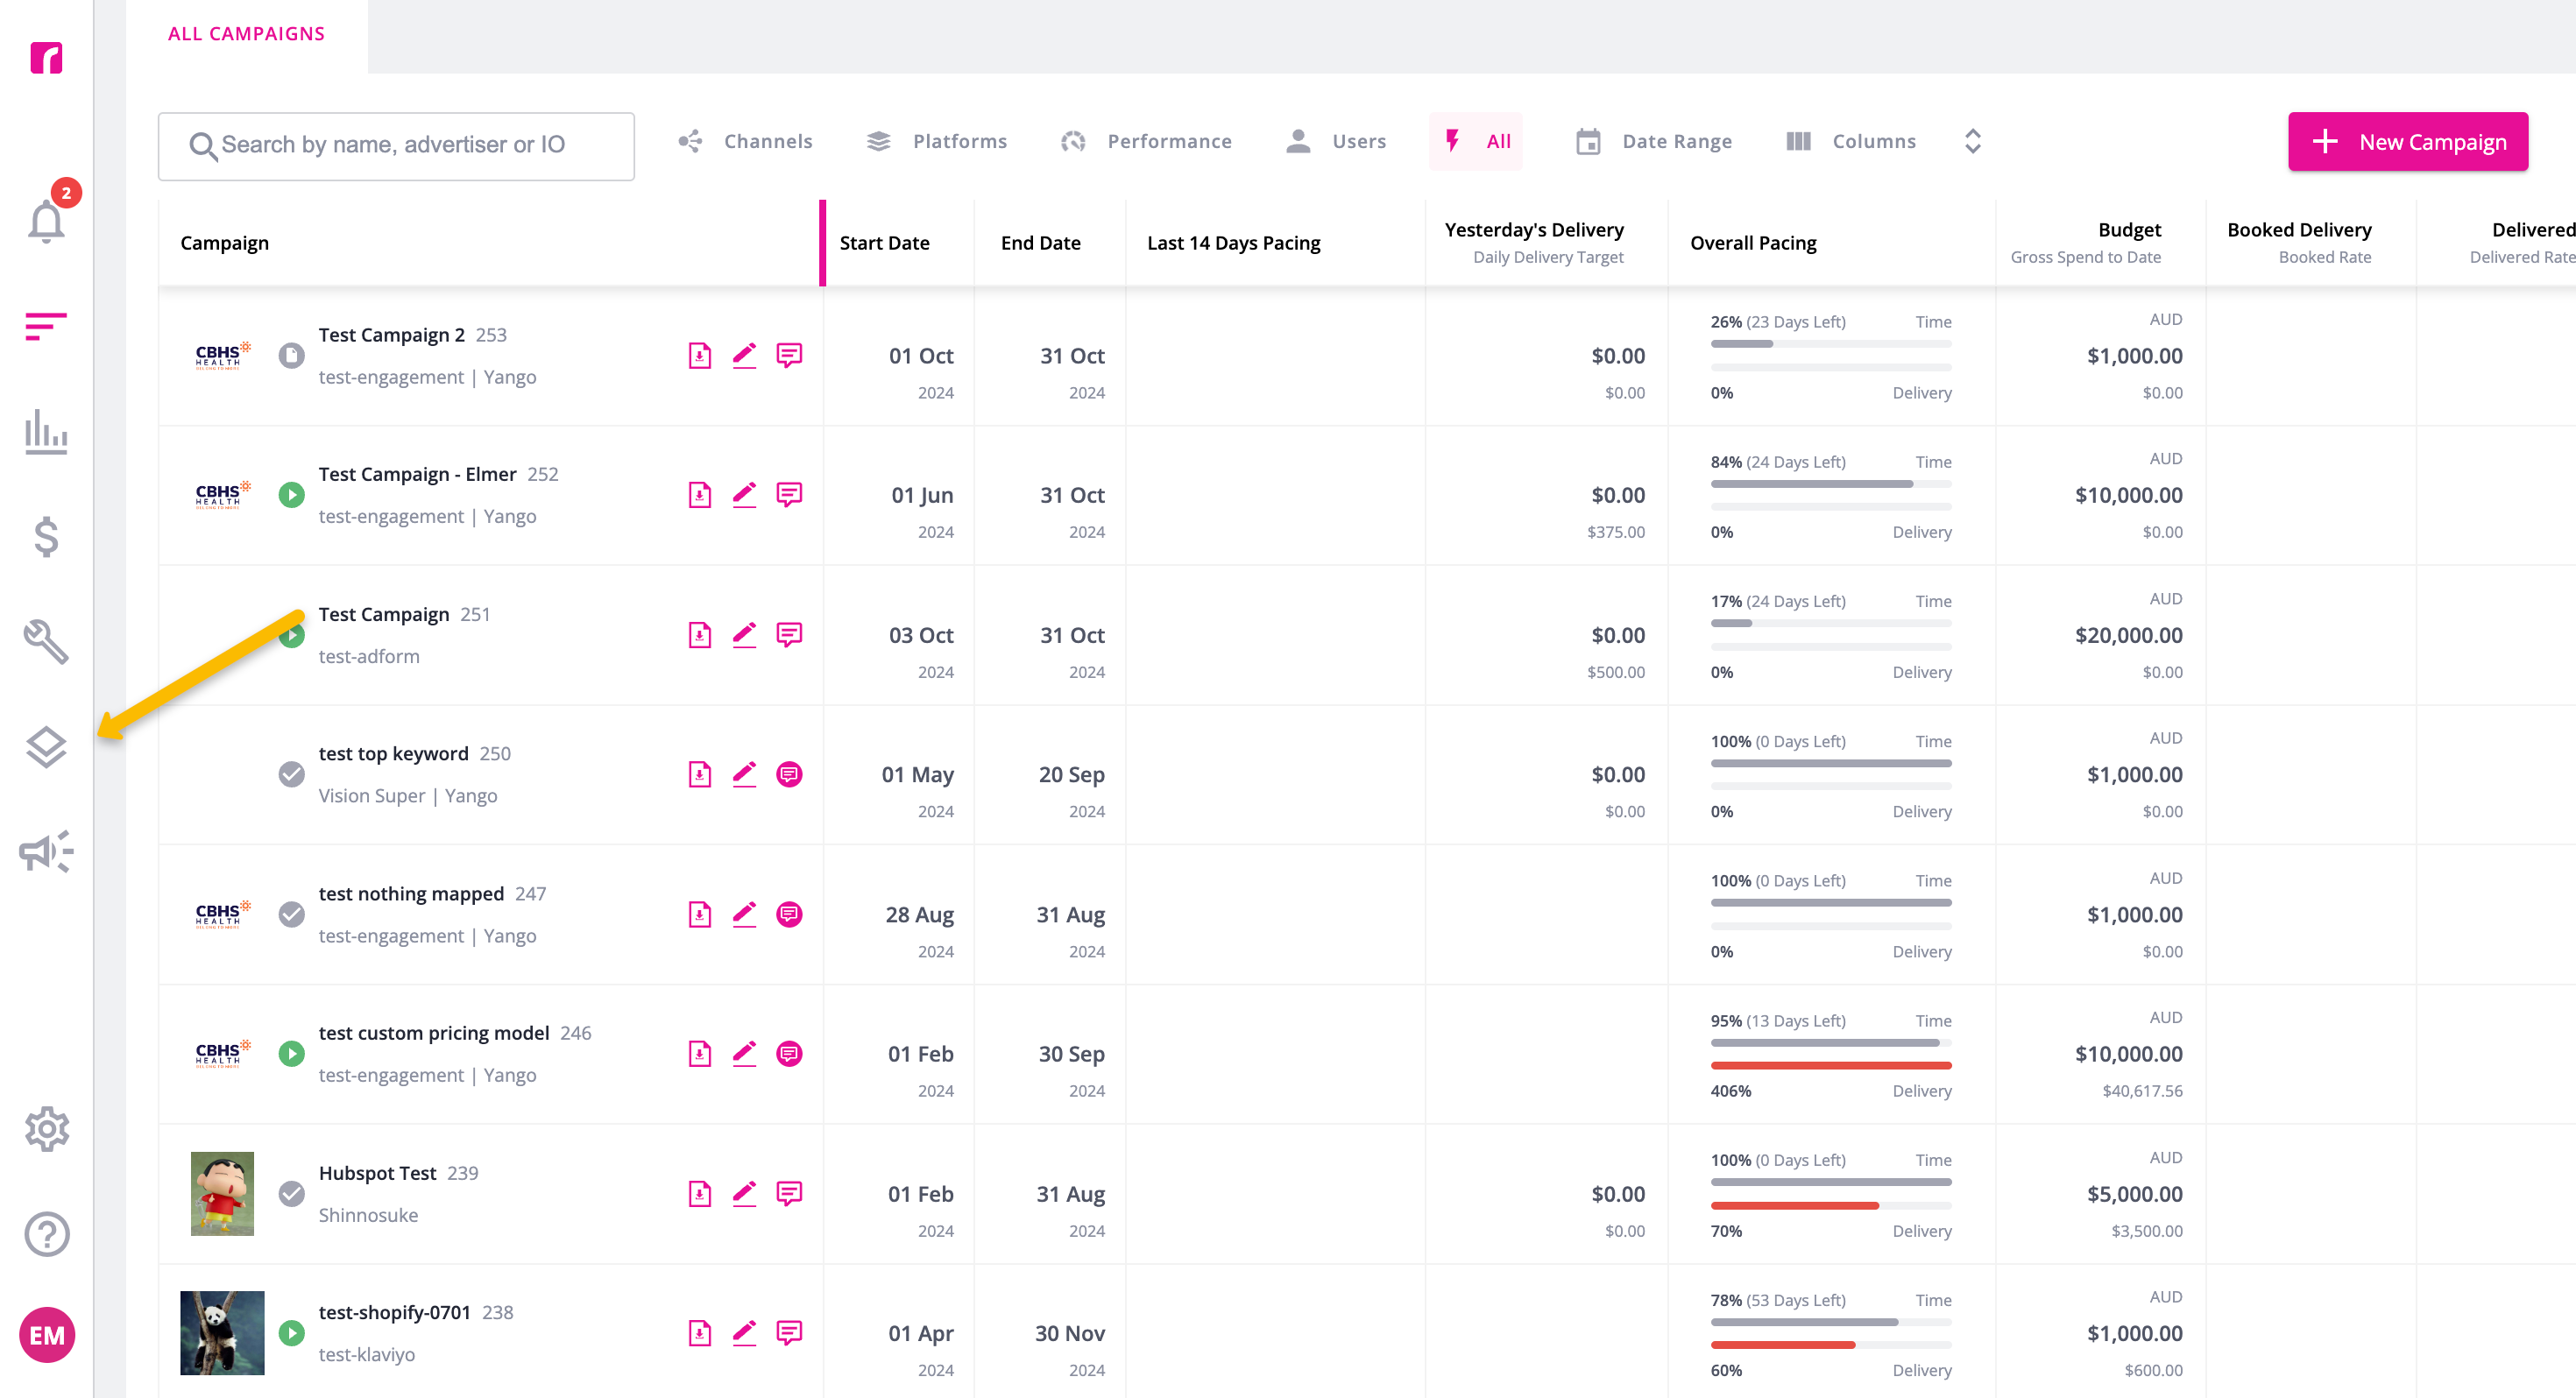Viewport: 2576px width, 1398px height.
Task: Open the bar chart reports icon
Action: coord(46,431)
